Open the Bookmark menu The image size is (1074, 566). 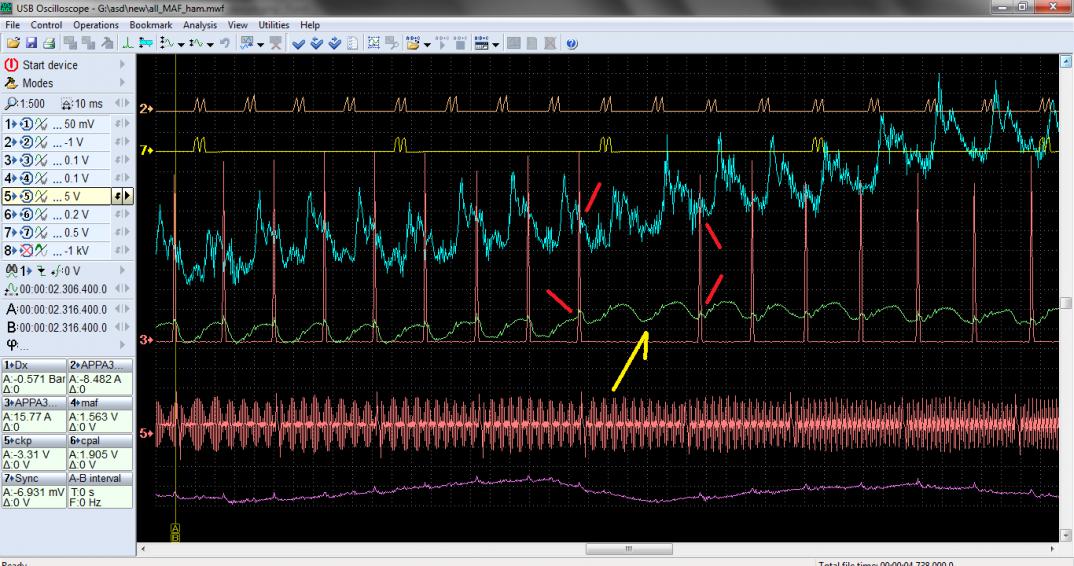coord(151,25)
